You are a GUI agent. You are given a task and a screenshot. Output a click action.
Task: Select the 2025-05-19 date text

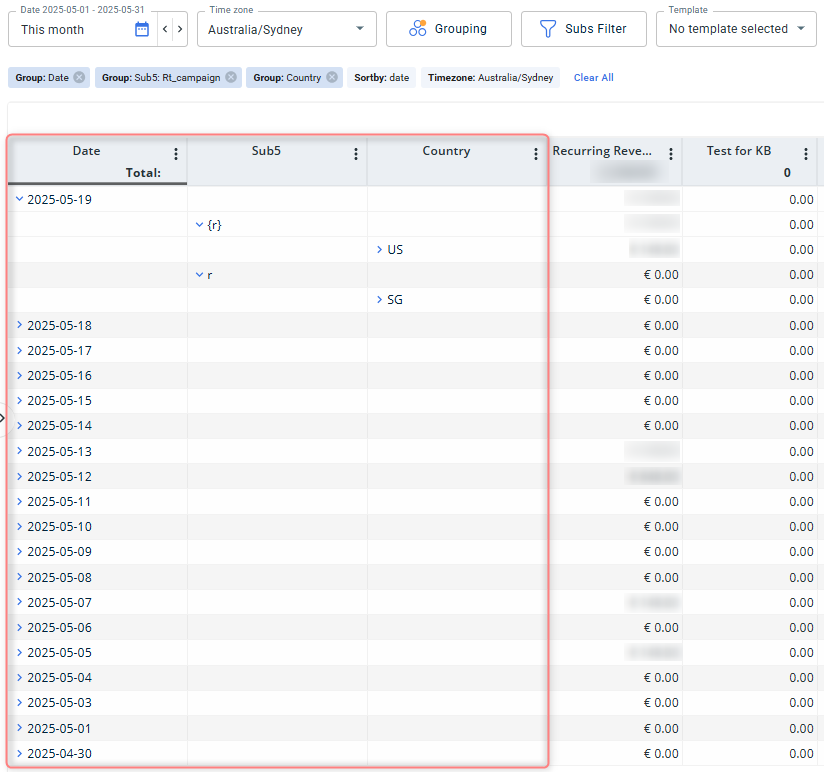[x=59, y=200]
